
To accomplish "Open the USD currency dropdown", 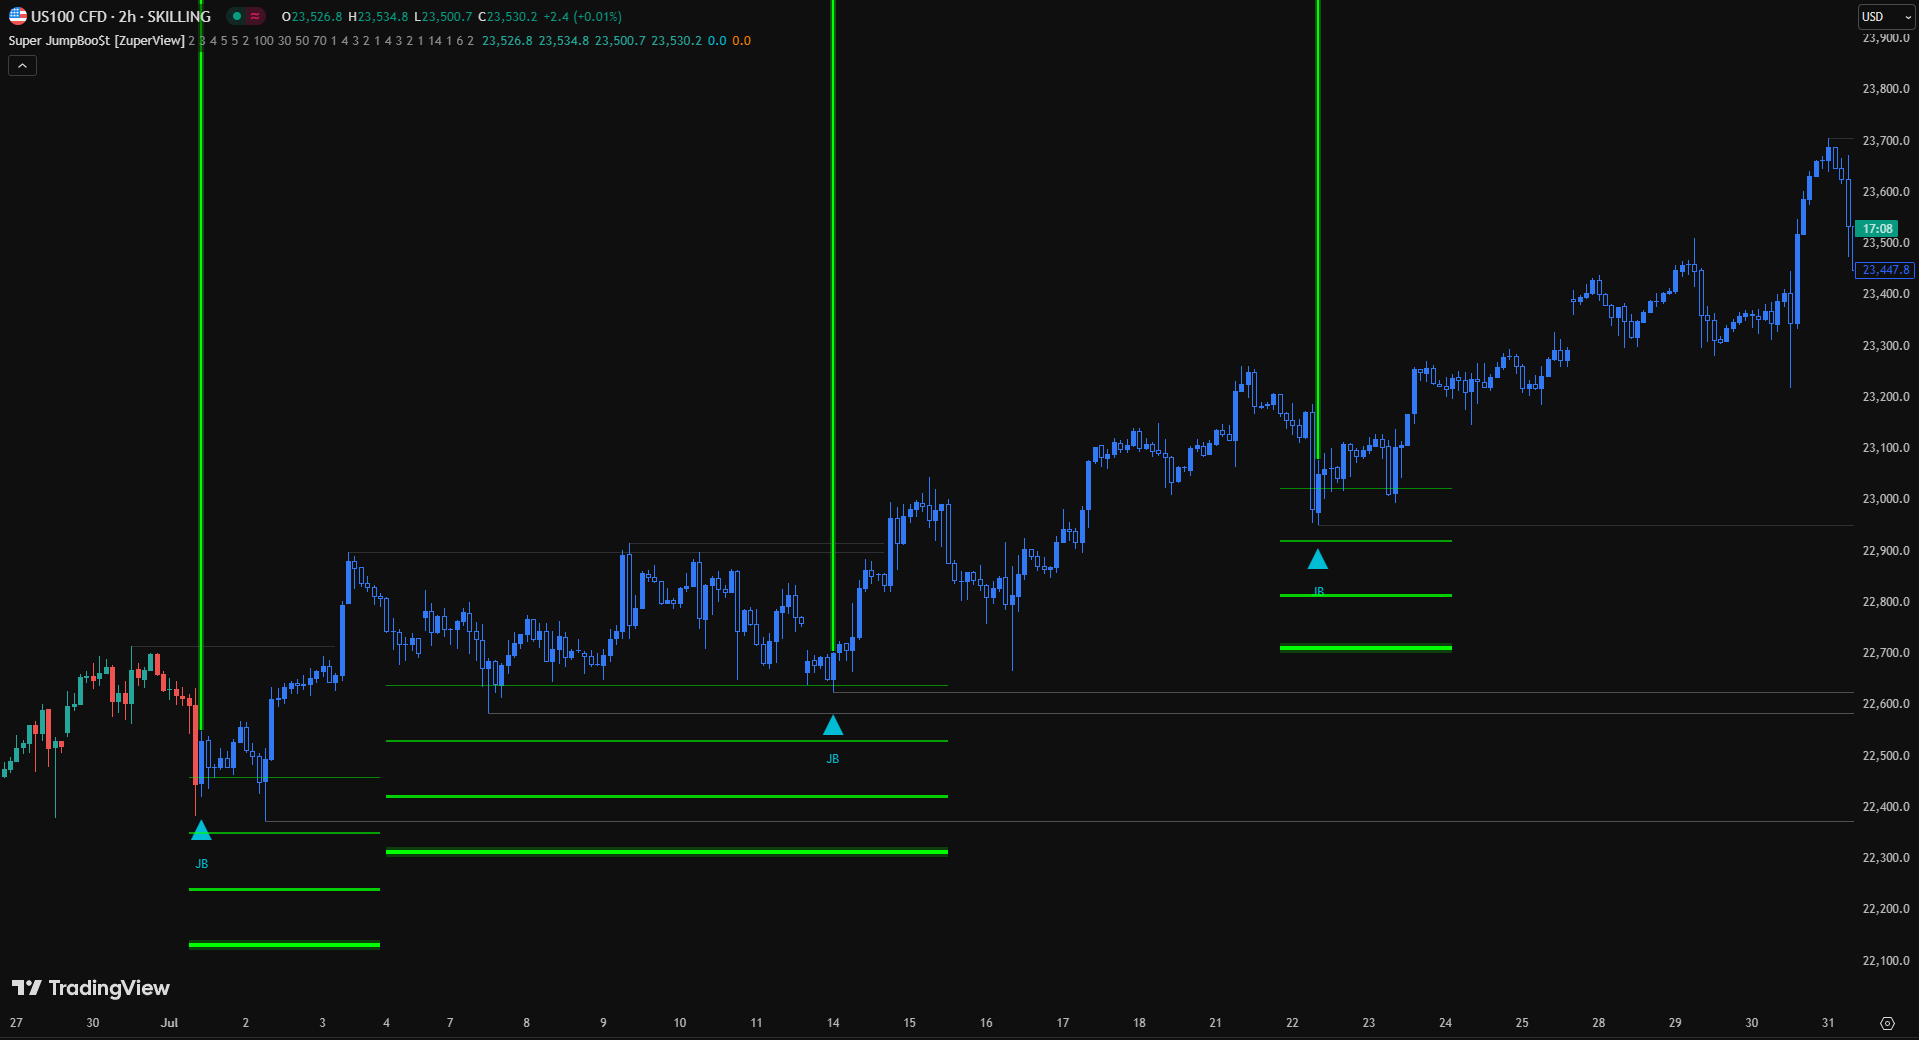I will pos(1885,16).
